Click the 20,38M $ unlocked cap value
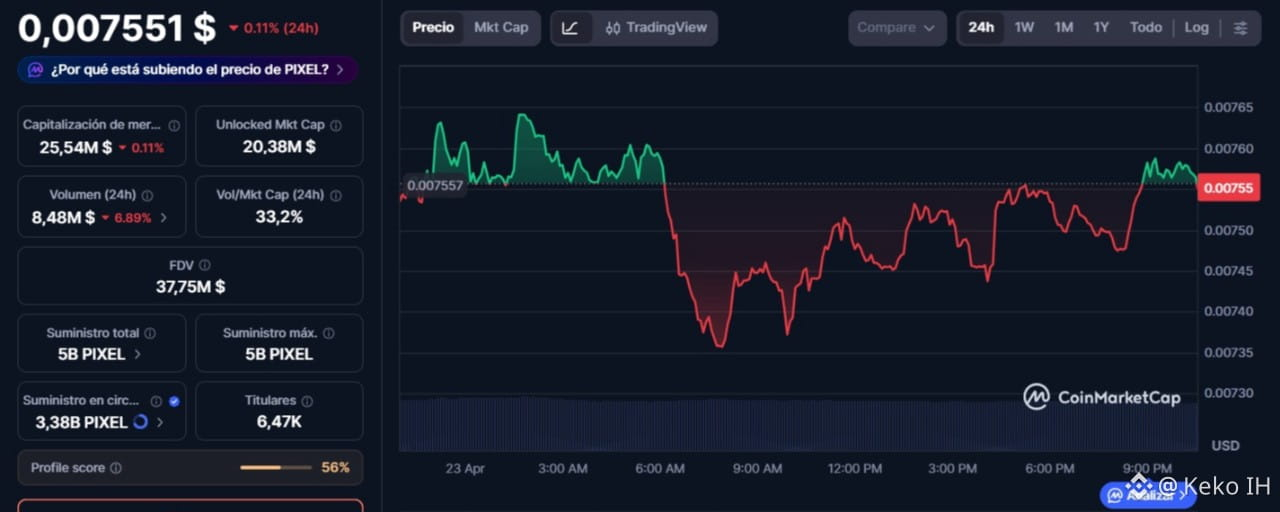The width and height of the screenshot is (1280, 512). 279,146
